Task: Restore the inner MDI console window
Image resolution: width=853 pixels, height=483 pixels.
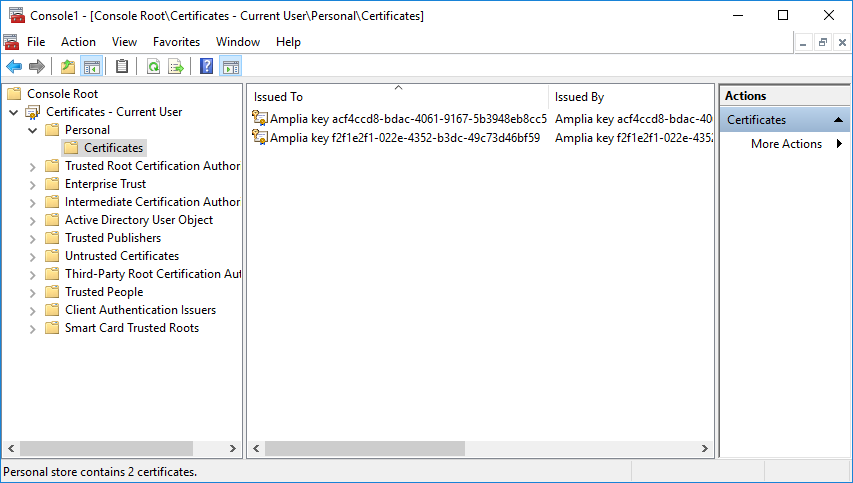Action: (x=823, y=42)
